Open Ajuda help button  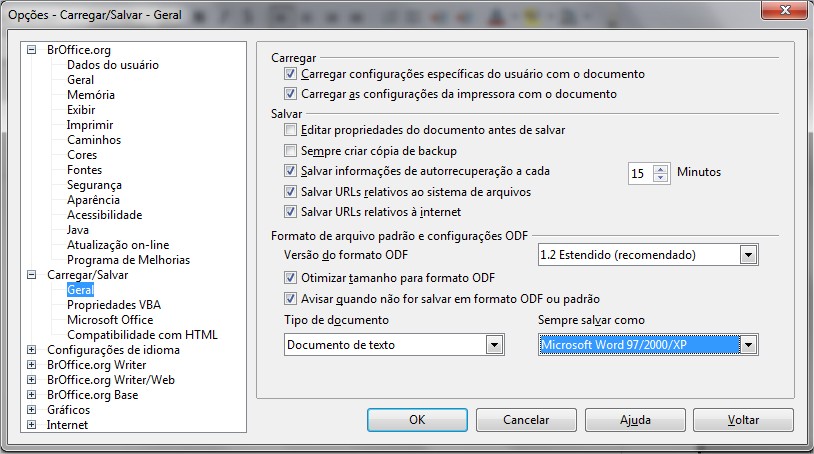(x=635, y=420)
